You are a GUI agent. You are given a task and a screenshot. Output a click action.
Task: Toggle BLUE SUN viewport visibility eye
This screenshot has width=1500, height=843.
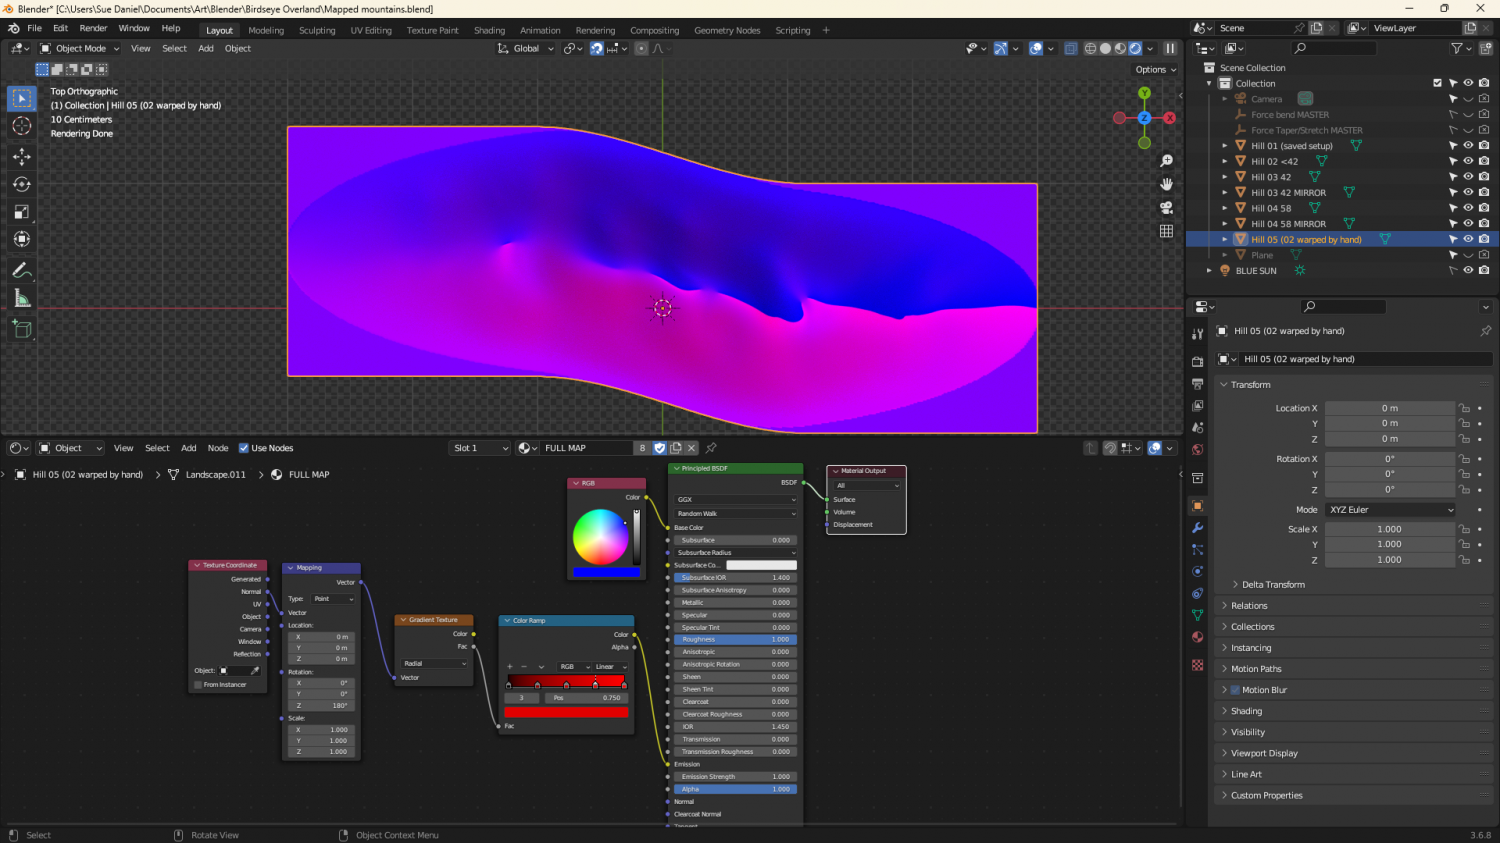1468,270
